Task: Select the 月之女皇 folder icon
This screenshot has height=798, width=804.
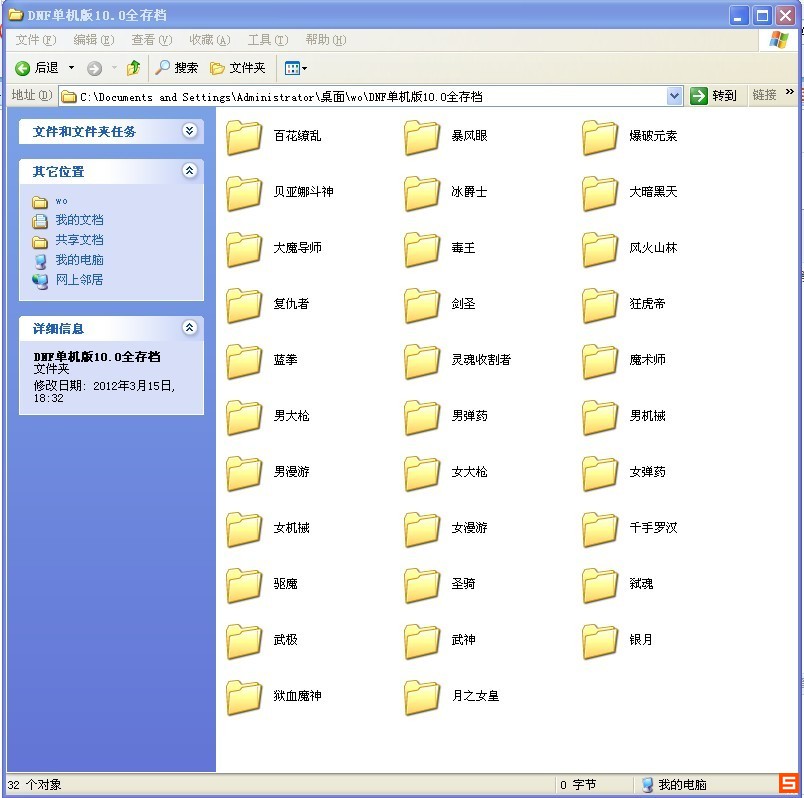Action: click(x=422, y=697)
